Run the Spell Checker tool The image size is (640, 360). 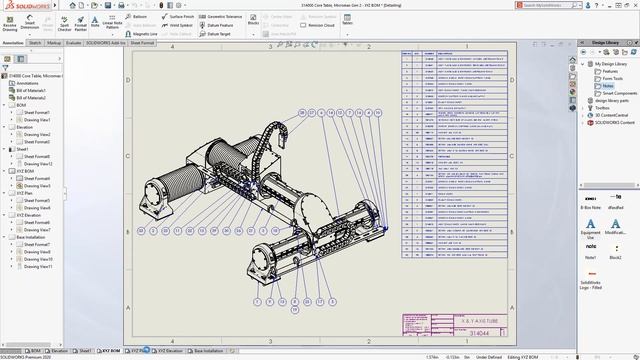tap(64, 24)
